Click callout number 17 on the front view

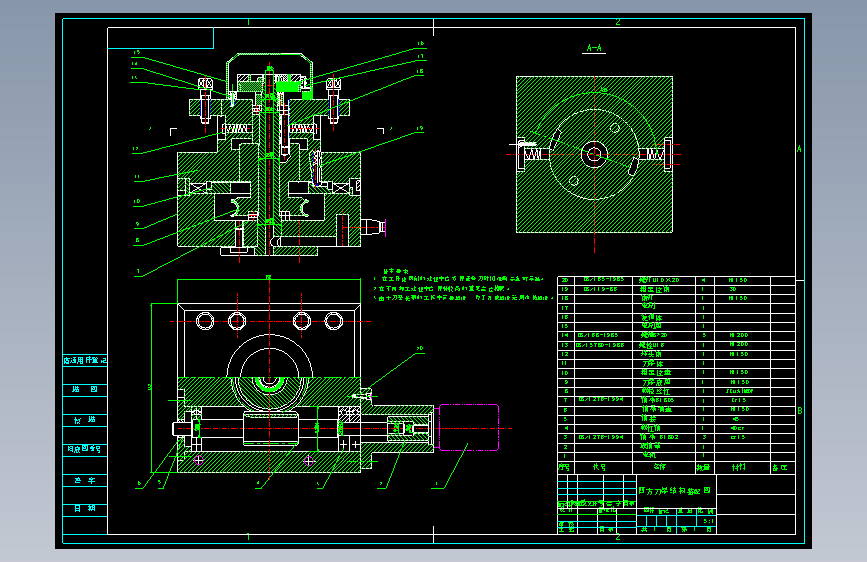coord(421,56)
